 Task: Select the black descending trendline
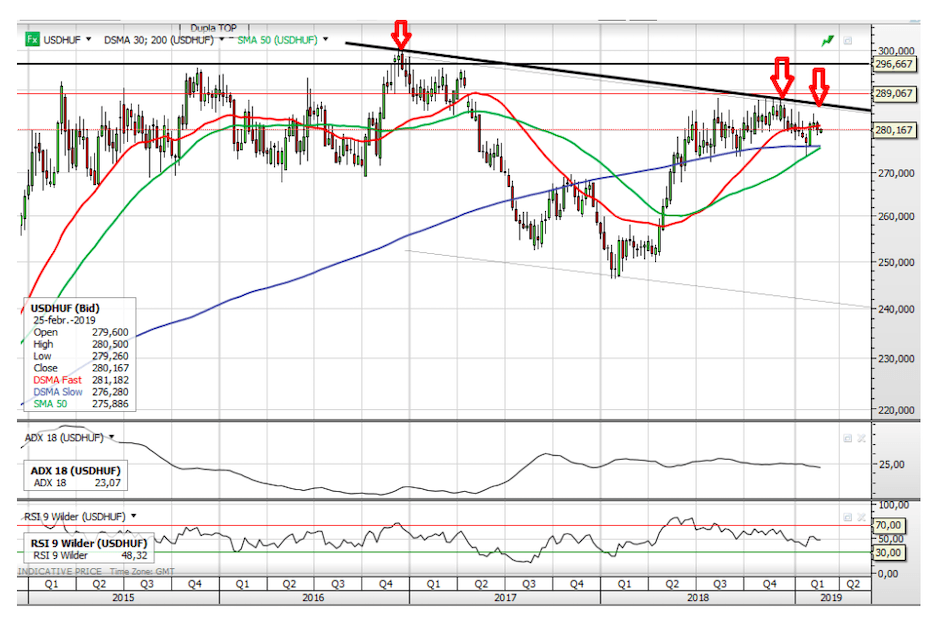(x=600, y=74)
